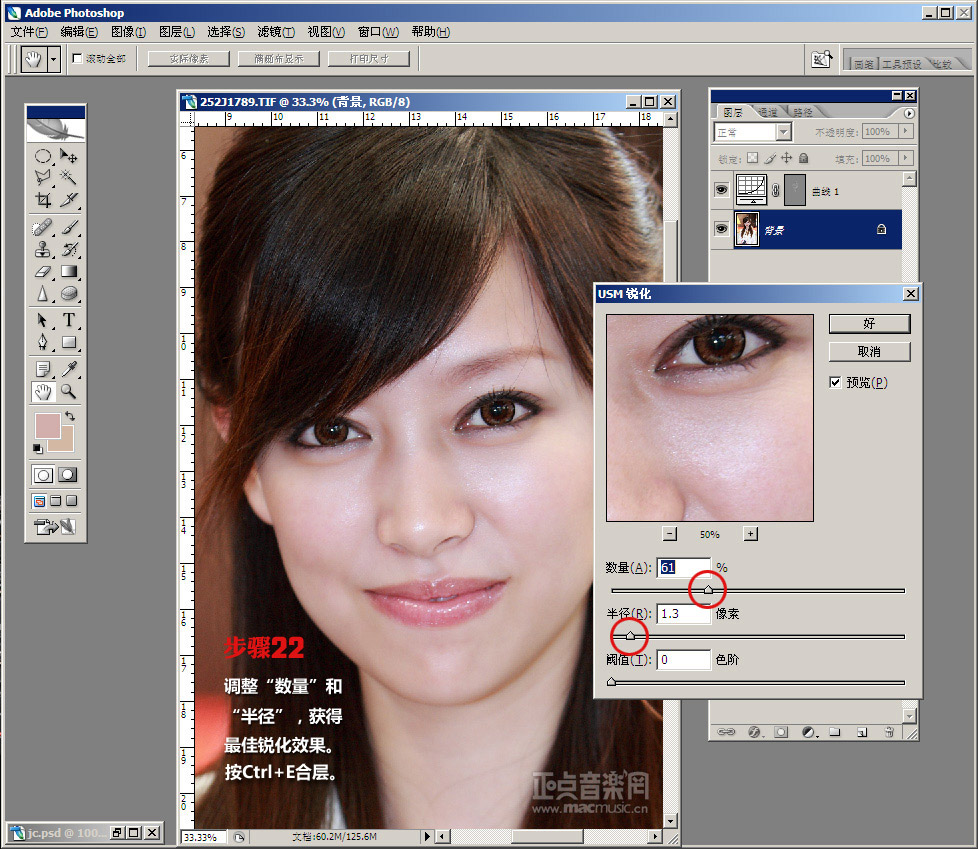
Task: Click the 取消 button
Action: click(x=869, y=351)
